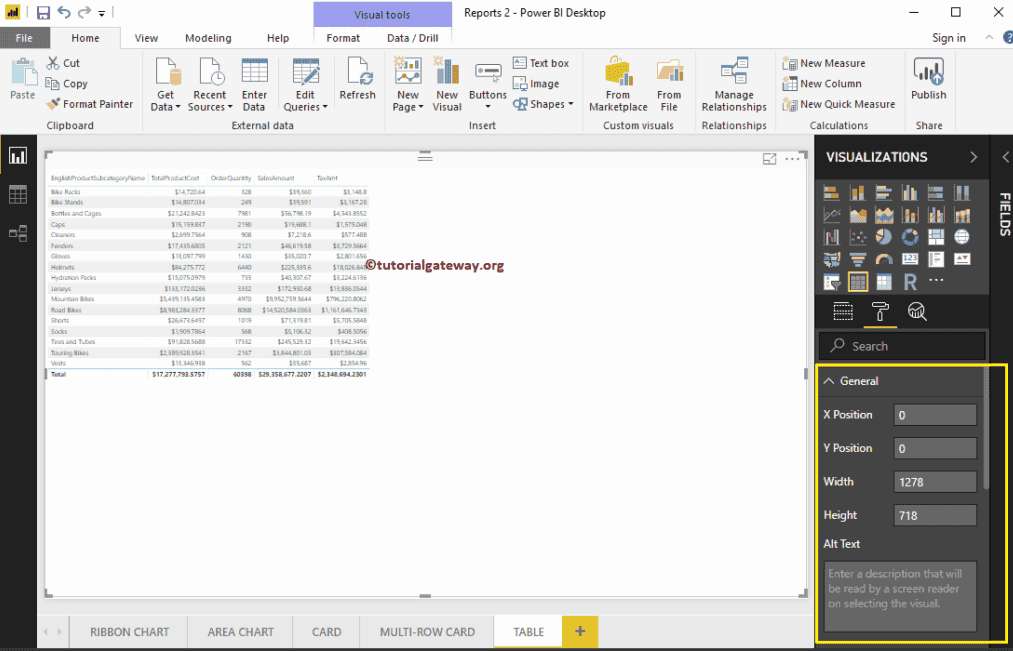Select the pie chart visualization icon
Screen dimensions: 1013x651
tap(885, 237)
